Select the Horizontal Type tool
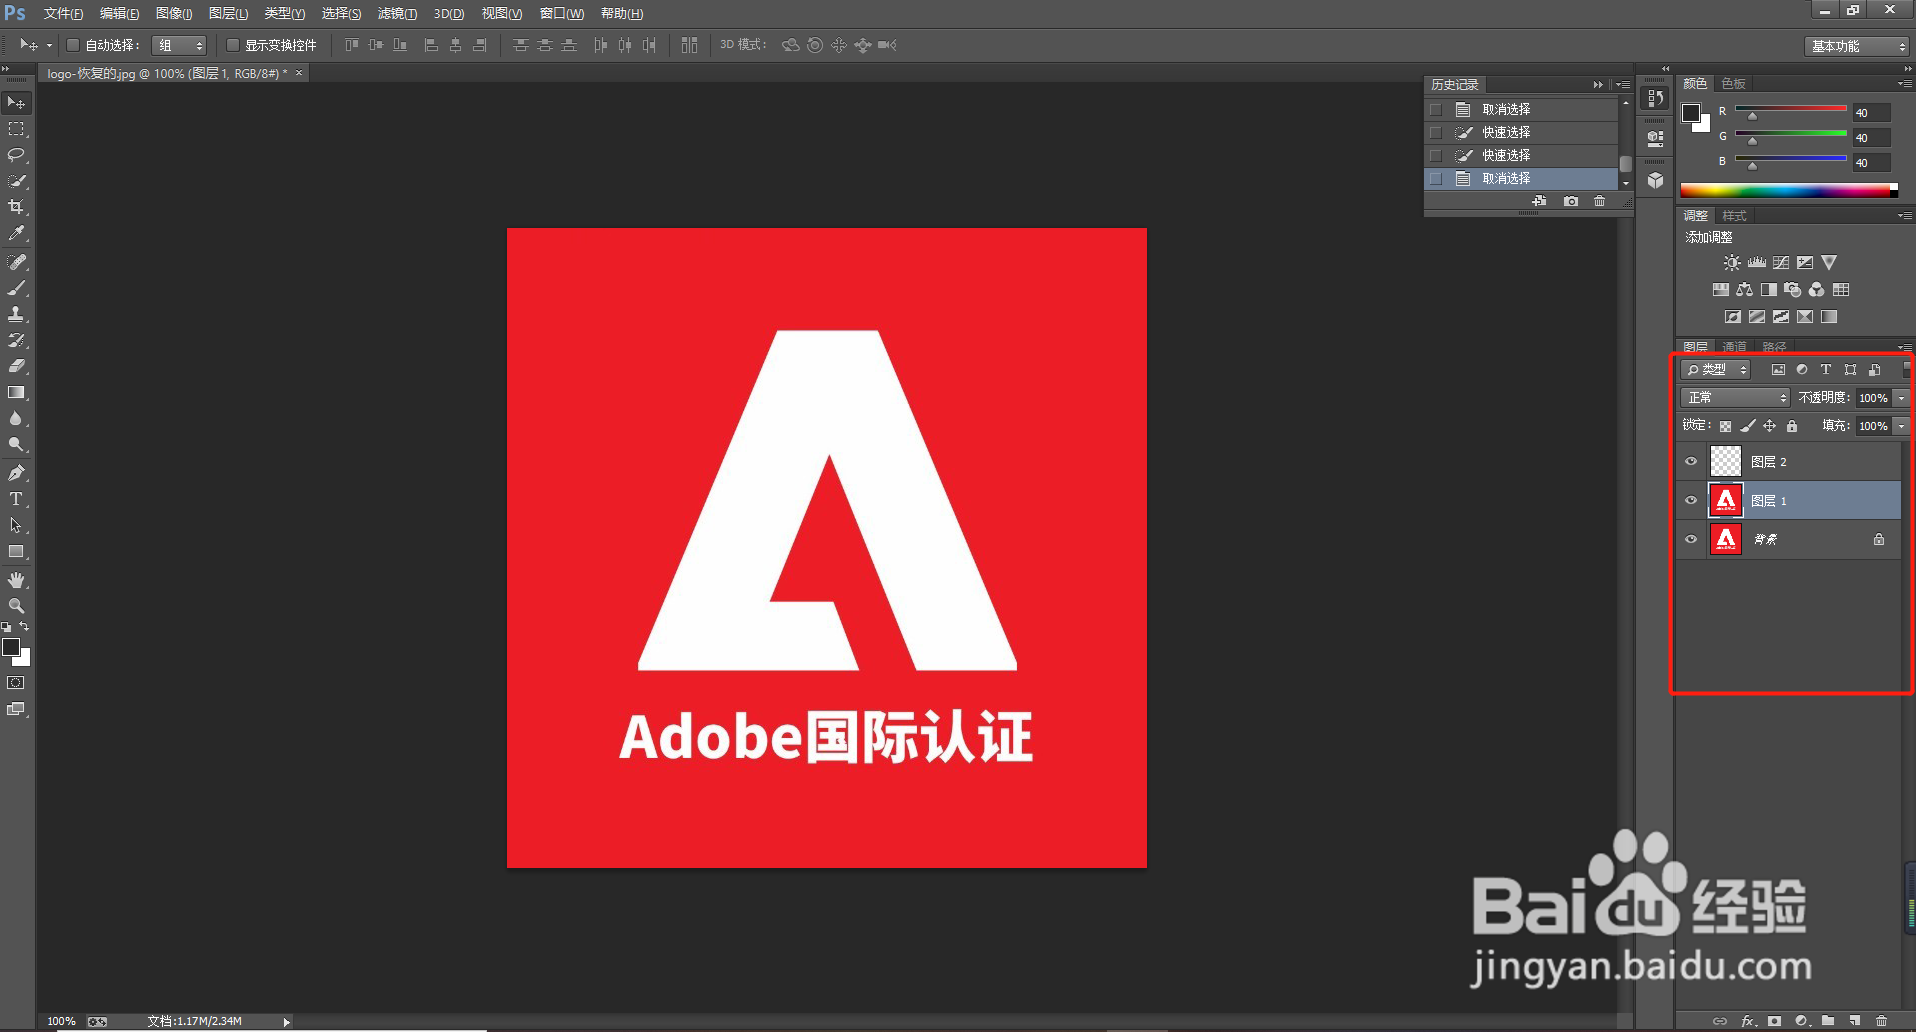Screen dimensions: 1916x1032 [16, 499]
